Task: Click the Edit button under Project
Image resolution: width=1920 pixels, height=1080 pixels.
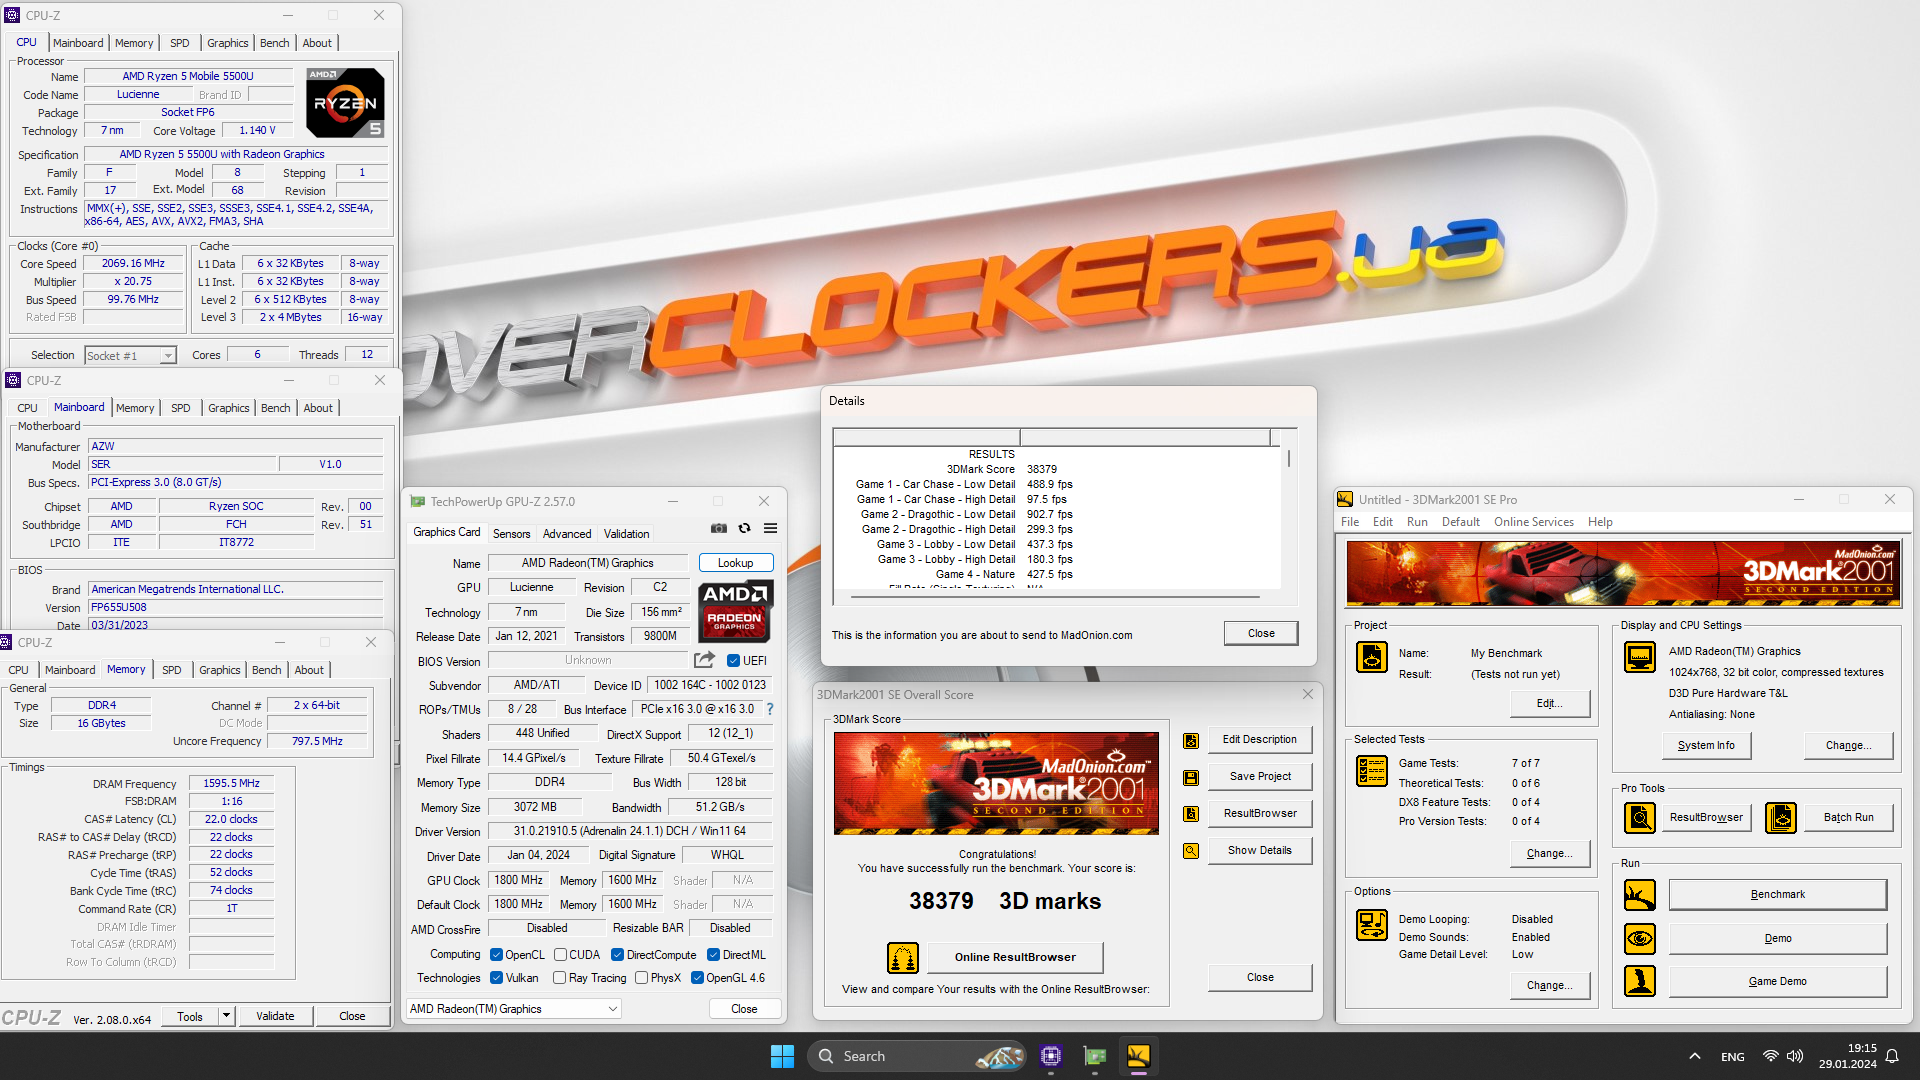Action: tap(1549, 704)
